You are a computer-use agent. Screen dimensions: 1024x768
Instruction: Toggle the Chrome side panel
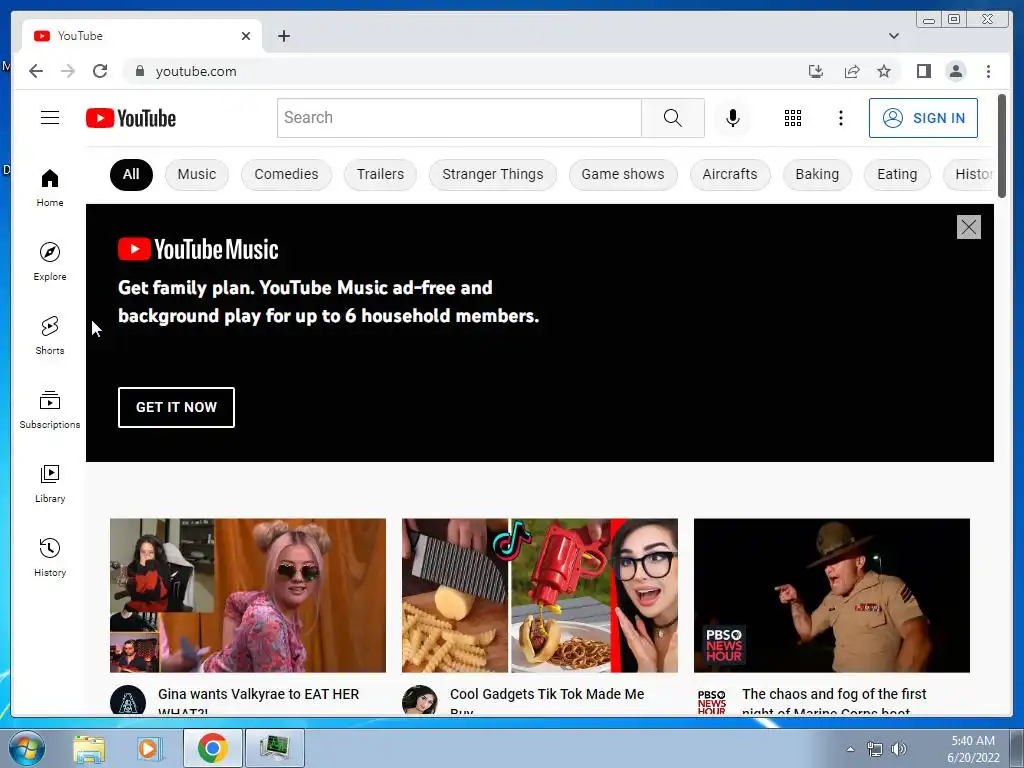pyautogui.click(x=923, y=71)
